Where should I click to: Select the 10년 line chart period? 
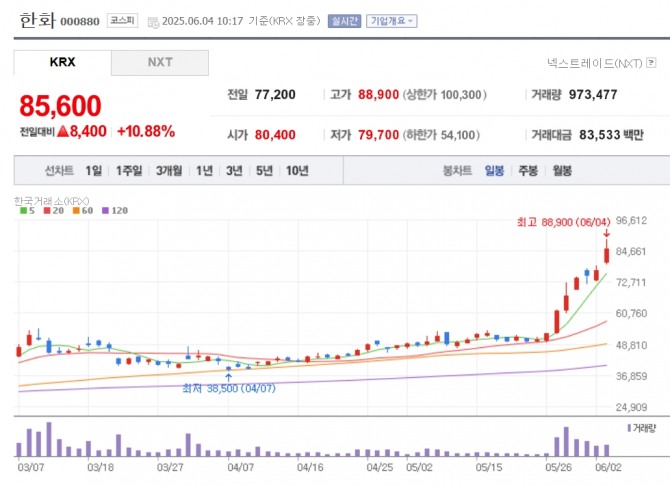pos(297,171)
